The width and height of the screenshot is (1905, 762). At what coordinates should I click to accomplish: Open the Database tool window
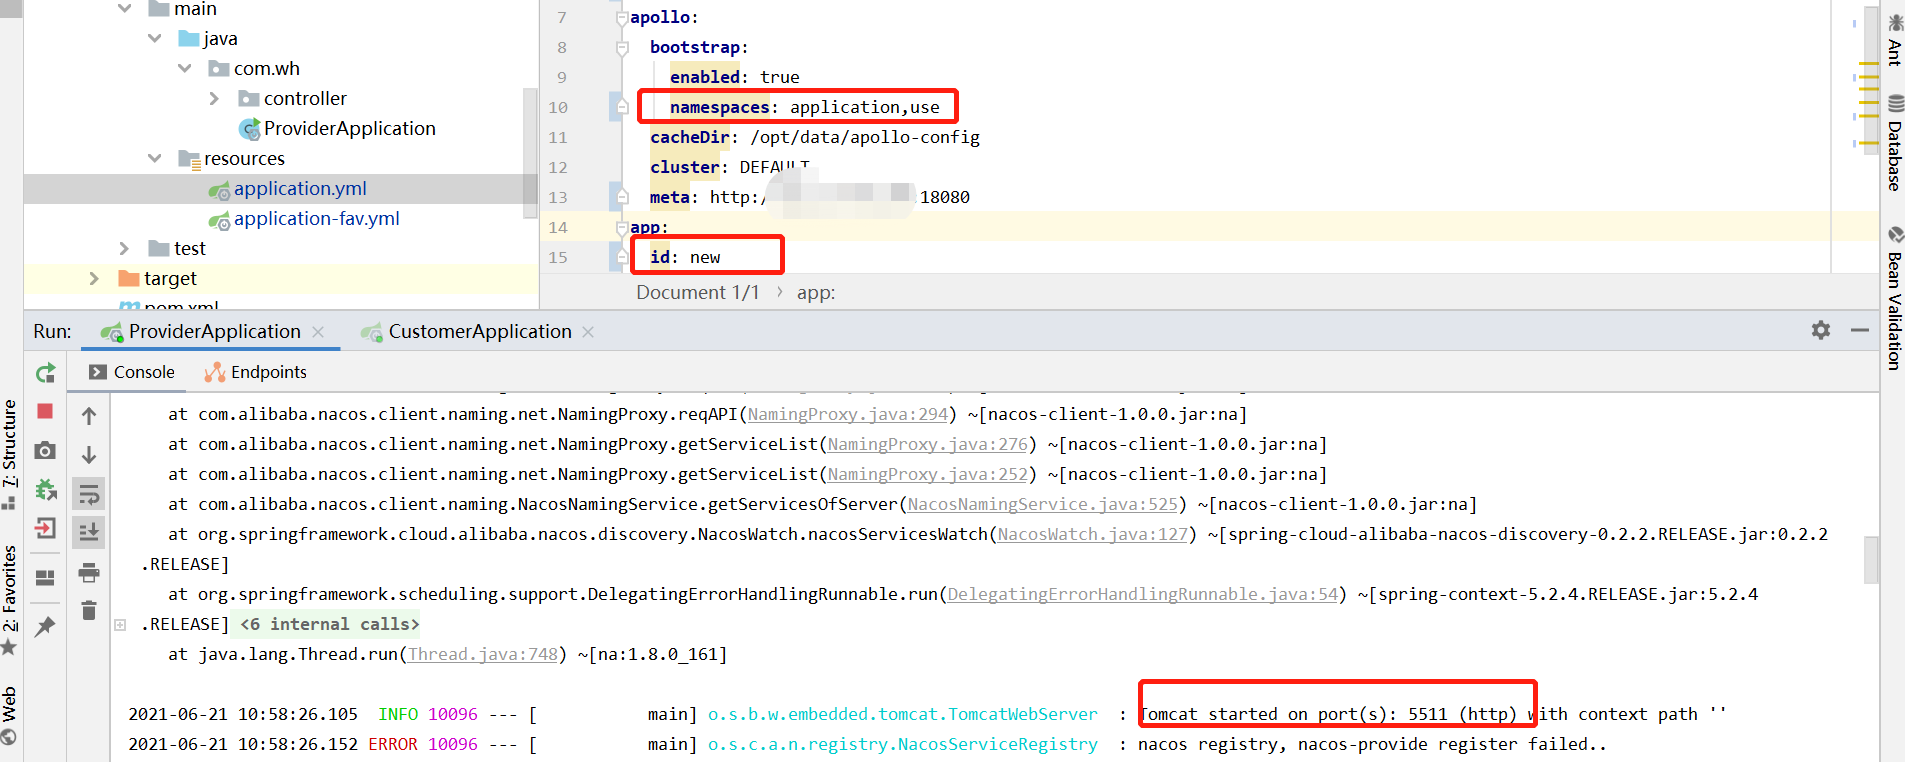coord(1894,143)
